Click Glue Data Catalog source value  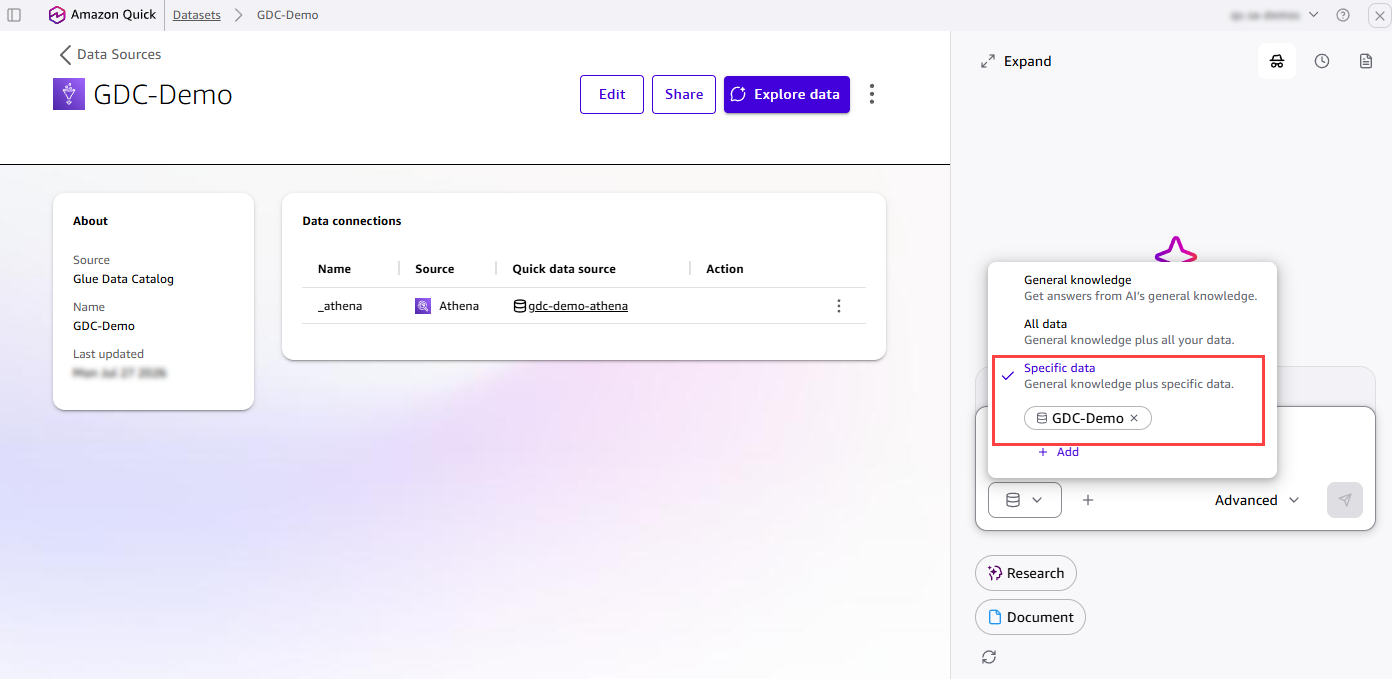(123, 279)
